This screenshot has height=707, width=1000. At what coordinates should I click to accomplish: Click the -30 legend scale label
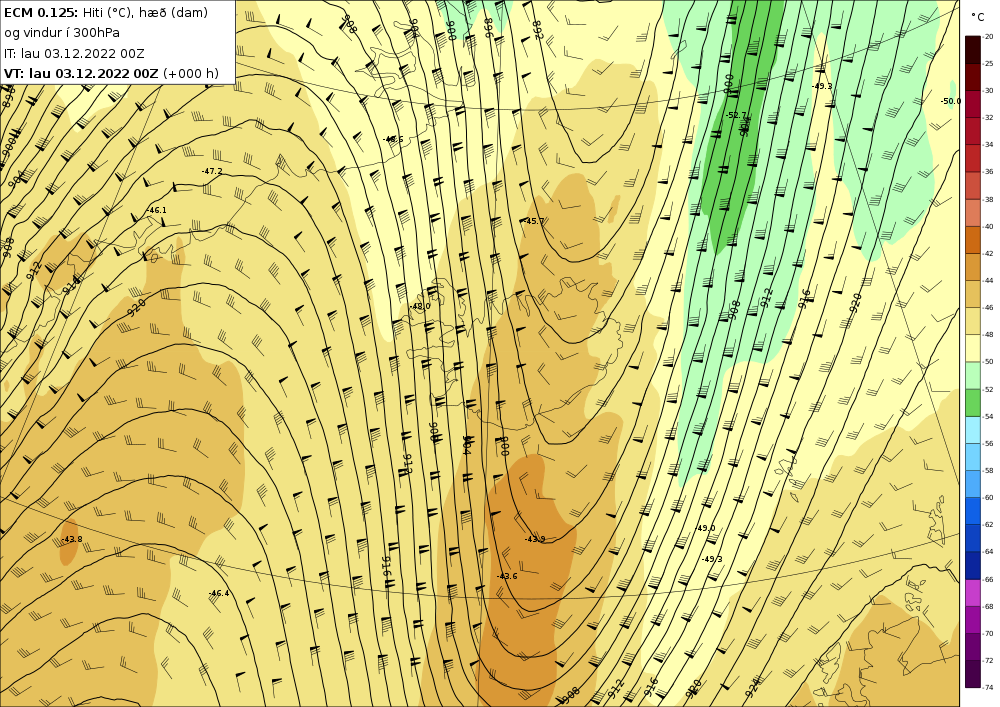click(989, 91)
